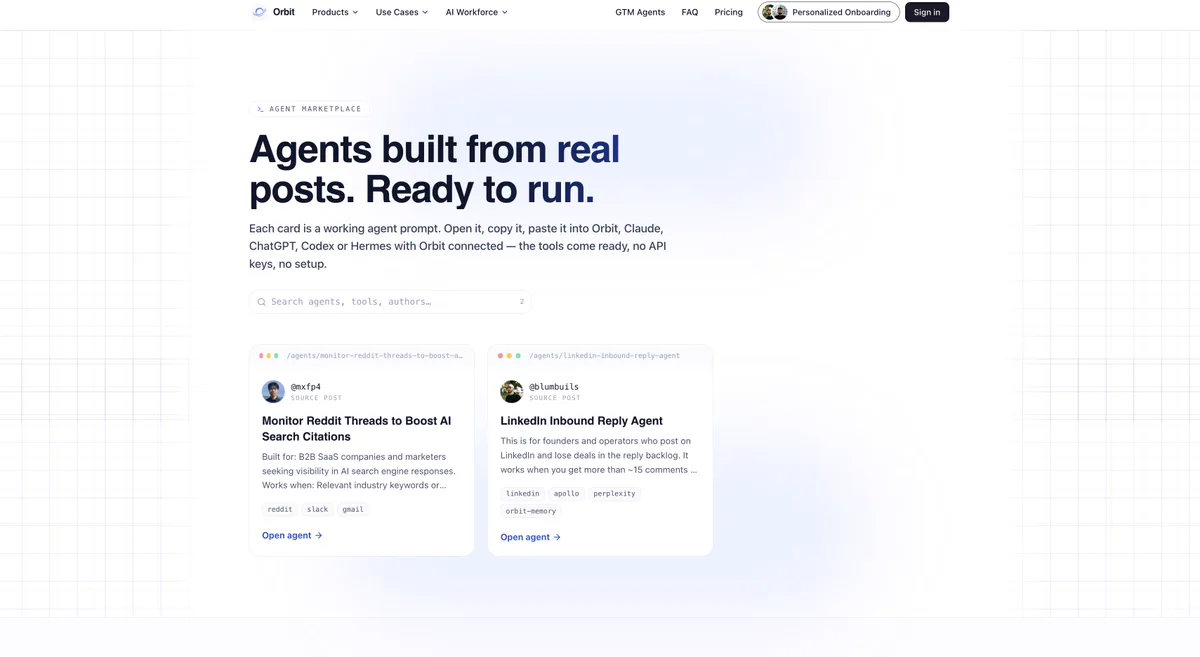Screen dimensions: 1200x657
Task: Click the Use Cases chevron arrow
Action: click(x=425, y=12)
